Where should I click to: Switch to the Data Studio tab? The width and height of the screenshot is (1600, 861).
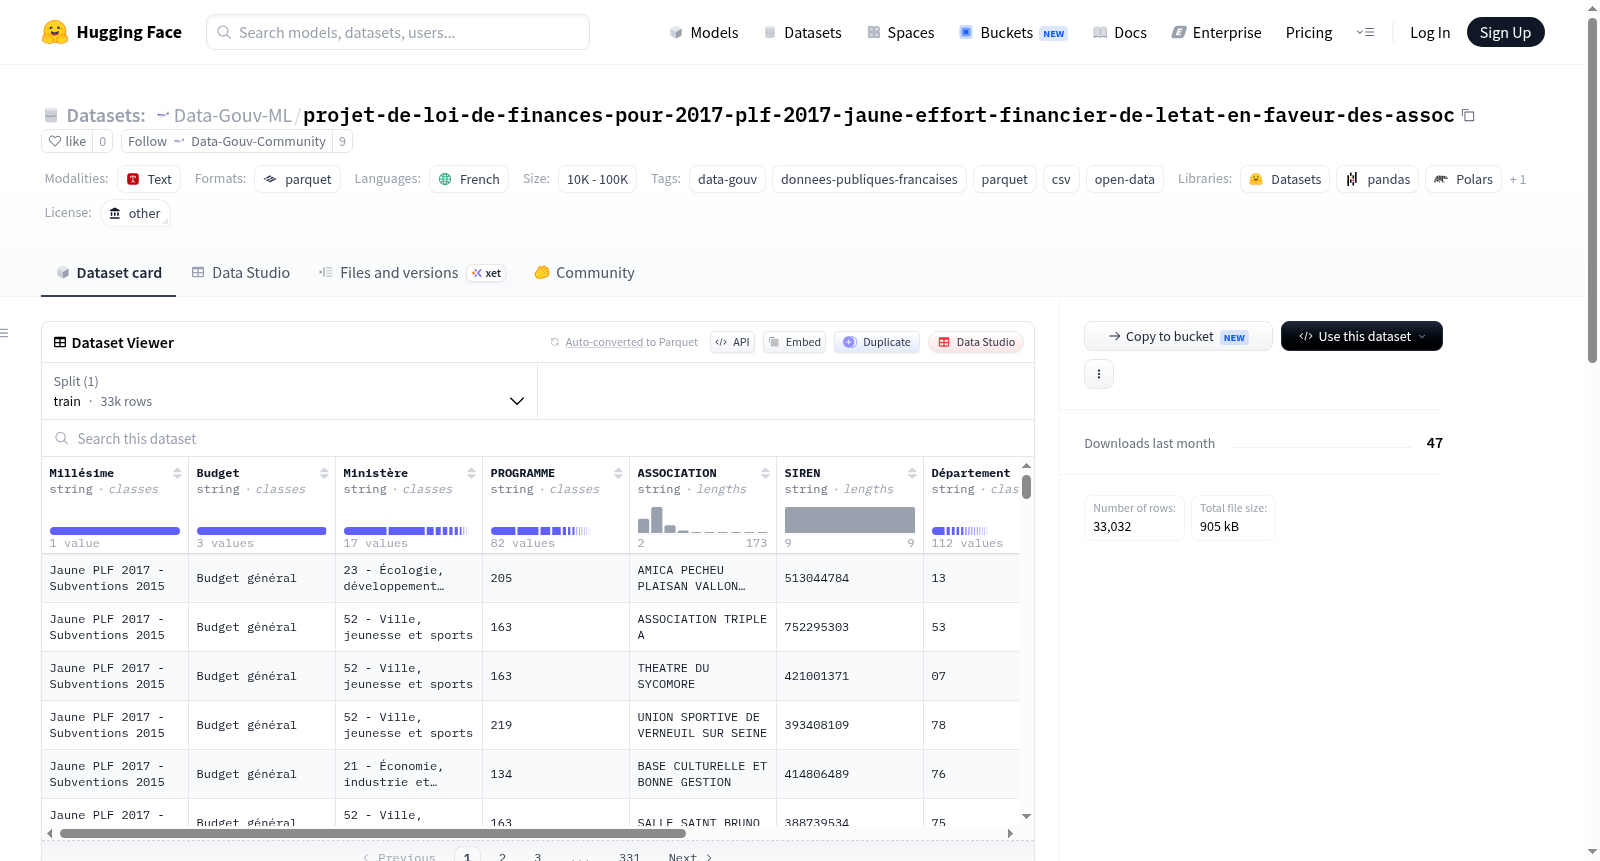241,273
